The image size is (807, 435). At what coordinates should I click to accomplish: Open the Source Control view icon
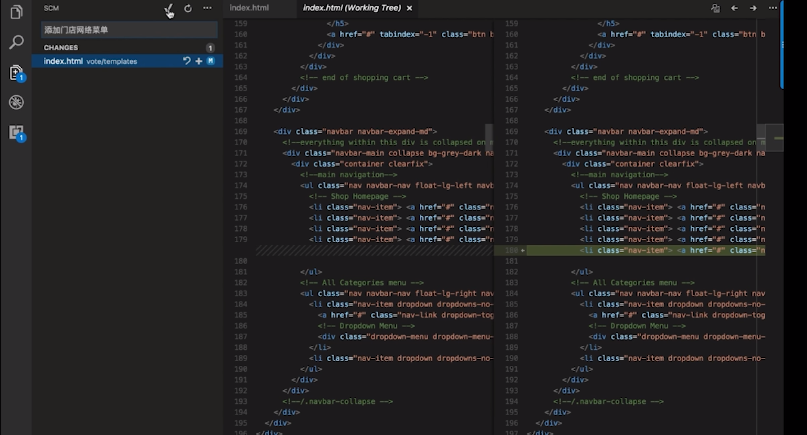tap(16, 73)
